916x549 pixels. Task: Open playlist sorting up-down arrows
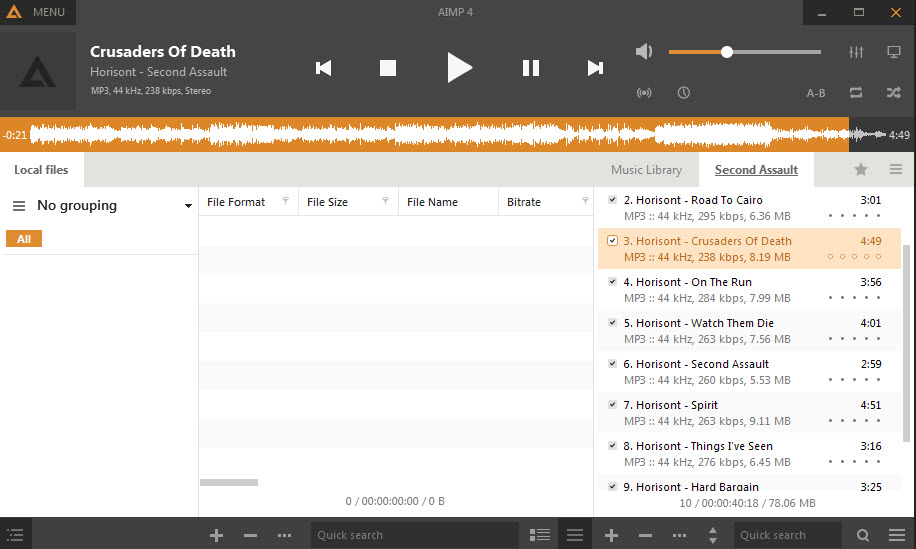pos(713,535)
